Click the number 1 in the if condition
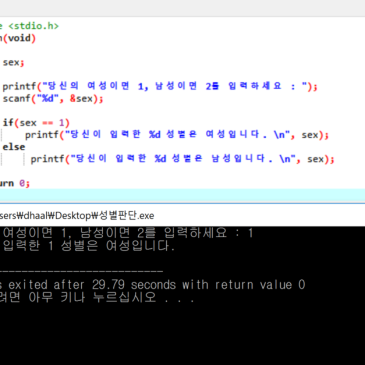Image resolution: width=365 pixels, height=365 pixels. (x=62, y=123)
